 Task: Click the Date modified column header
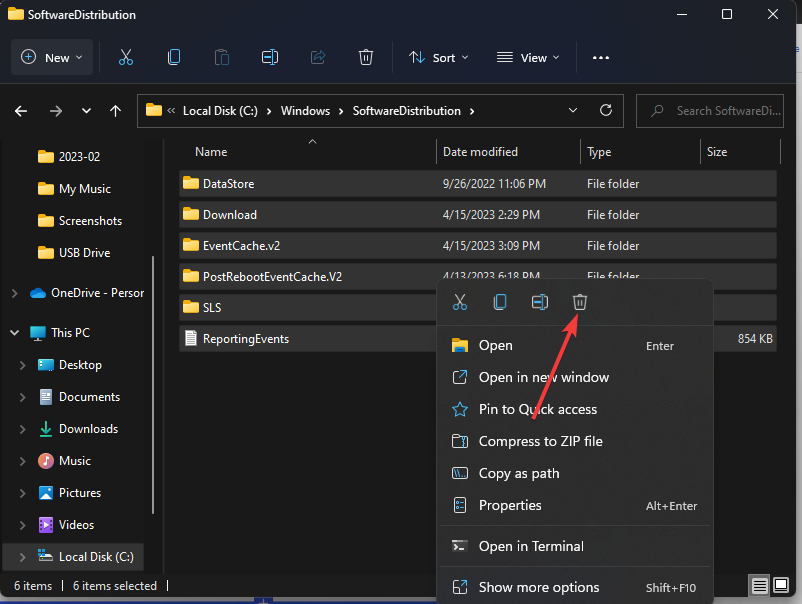[x=508, y=152]
